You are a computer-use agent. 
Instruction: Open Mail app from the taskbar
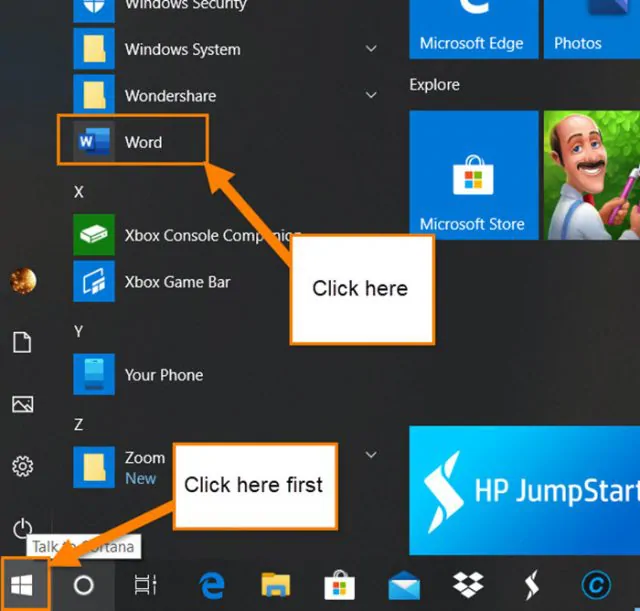click(x=404, y=585)
